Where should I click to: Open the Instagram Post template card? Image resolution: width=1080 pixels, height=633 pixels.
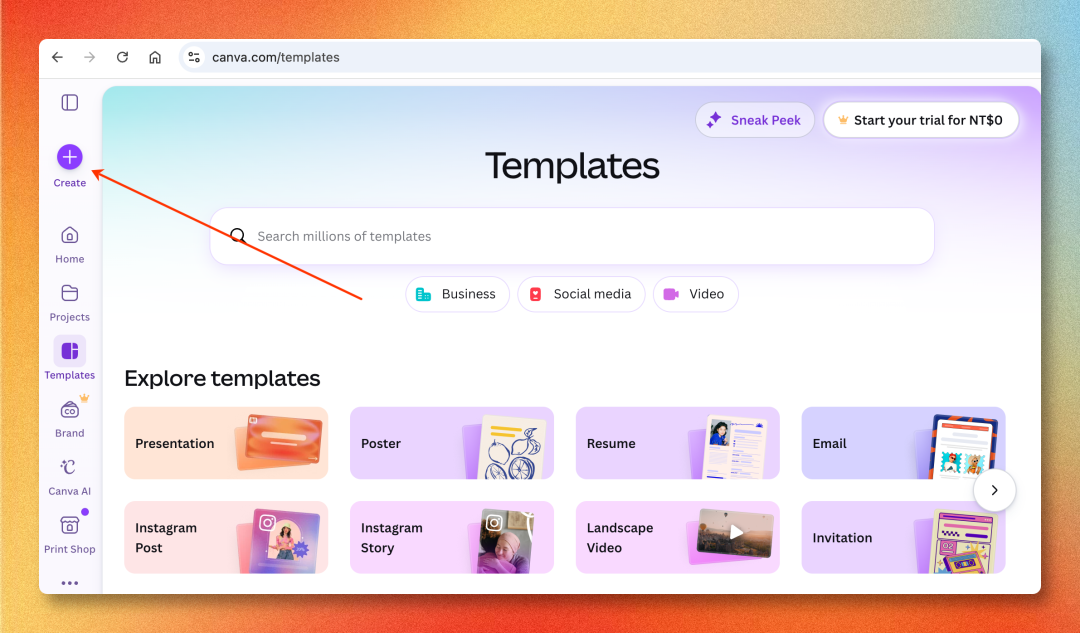(226, 537)
